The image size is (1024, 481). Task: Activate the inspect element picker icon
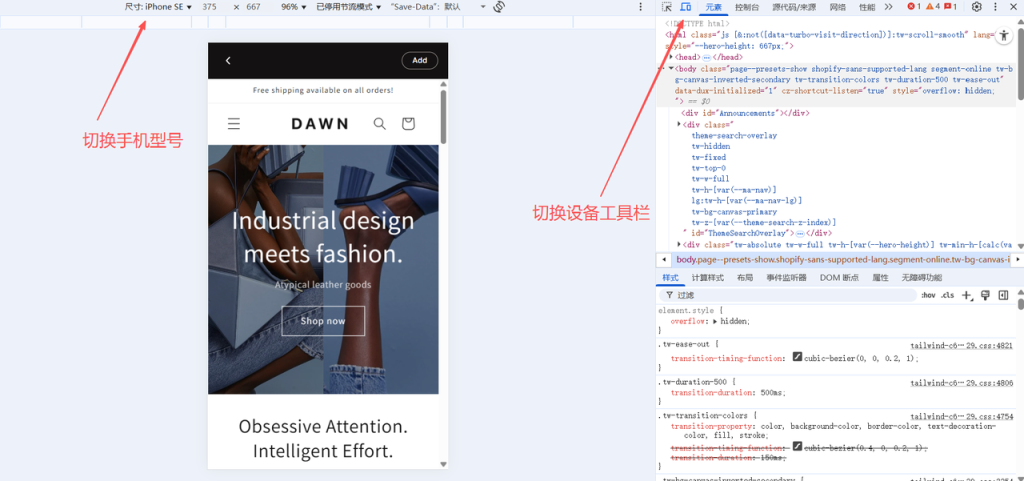[667, 7]
